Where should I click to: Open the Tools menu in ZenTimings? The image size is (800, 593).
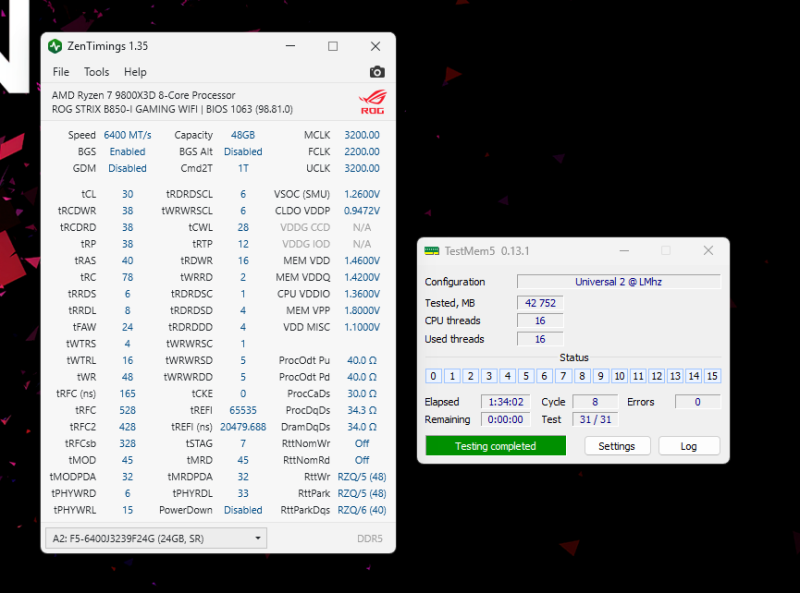tap(96, 72)
